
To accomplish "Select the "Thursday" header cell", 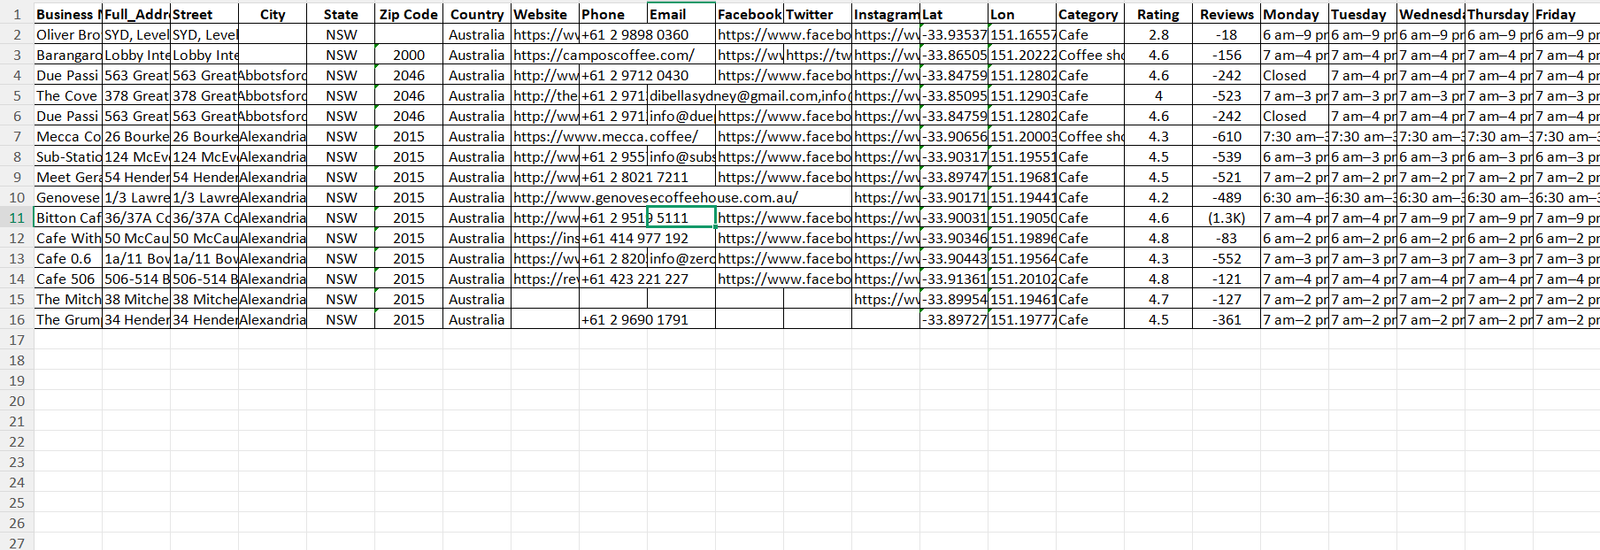I will [1498, 14].
